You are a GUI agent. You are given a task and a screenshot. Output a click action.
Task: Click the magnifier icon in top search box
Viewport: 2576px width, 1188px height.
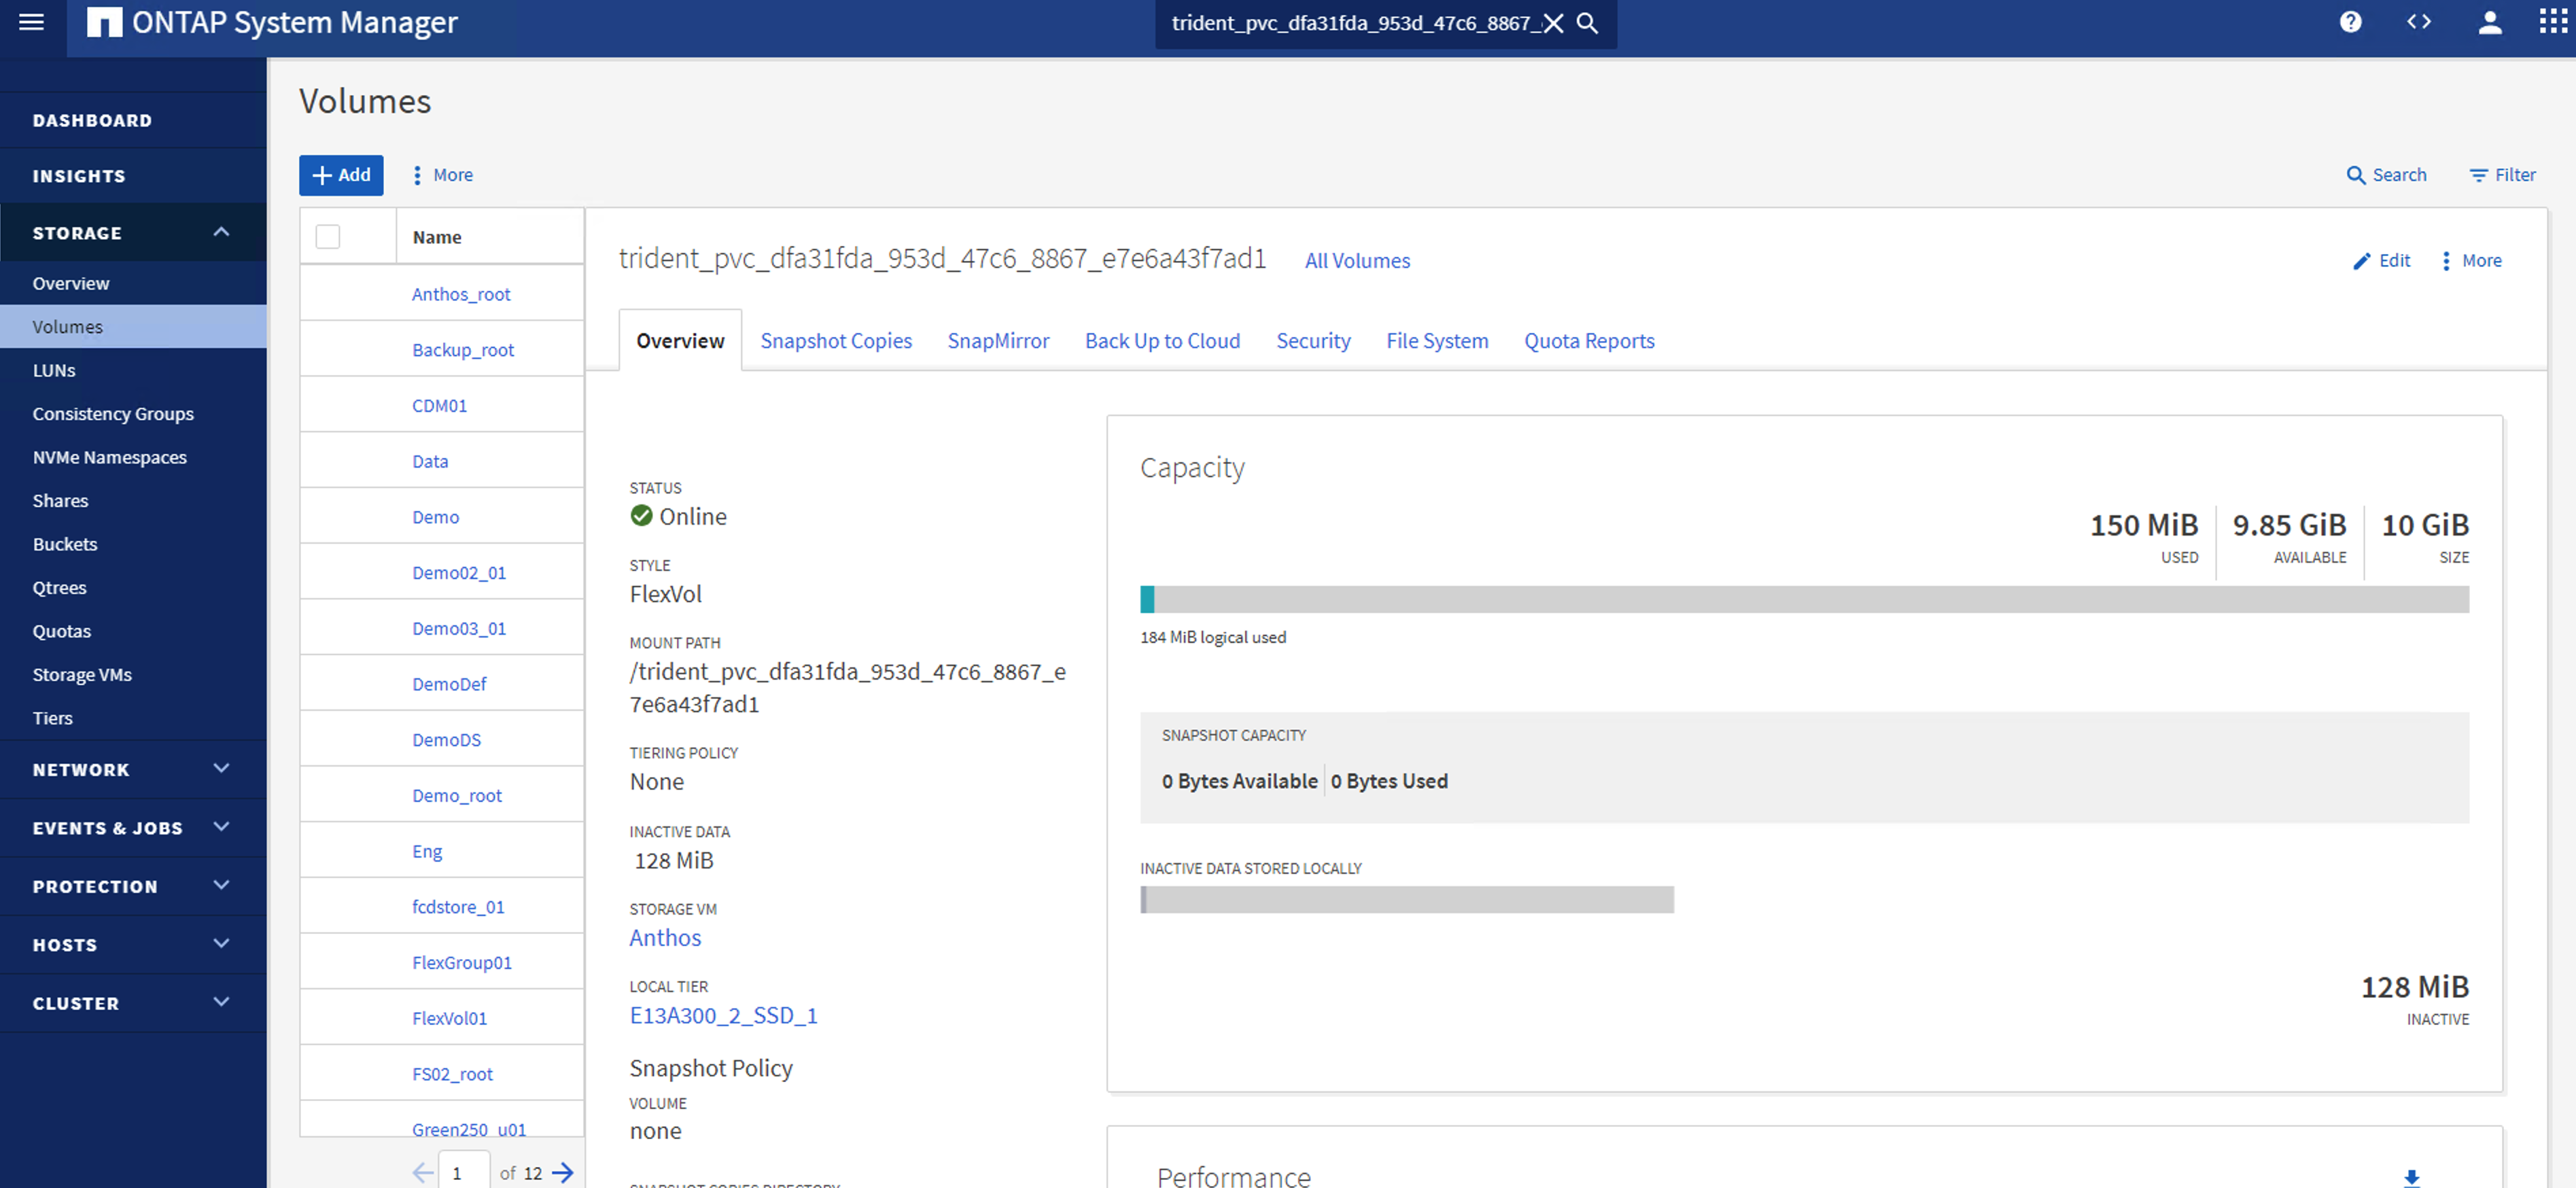pyautogui.click(x=1587, y=23)
